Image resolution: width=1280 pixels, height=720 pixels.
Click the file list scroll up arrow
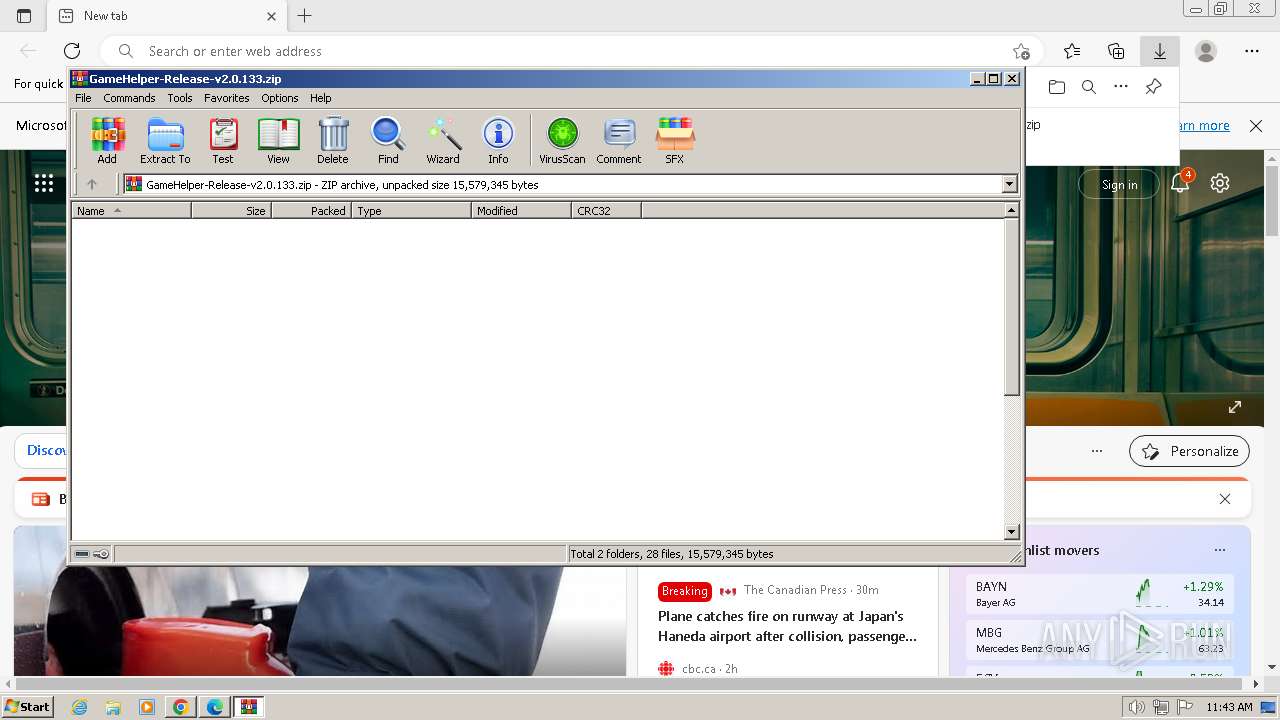tap(1011, 210)
